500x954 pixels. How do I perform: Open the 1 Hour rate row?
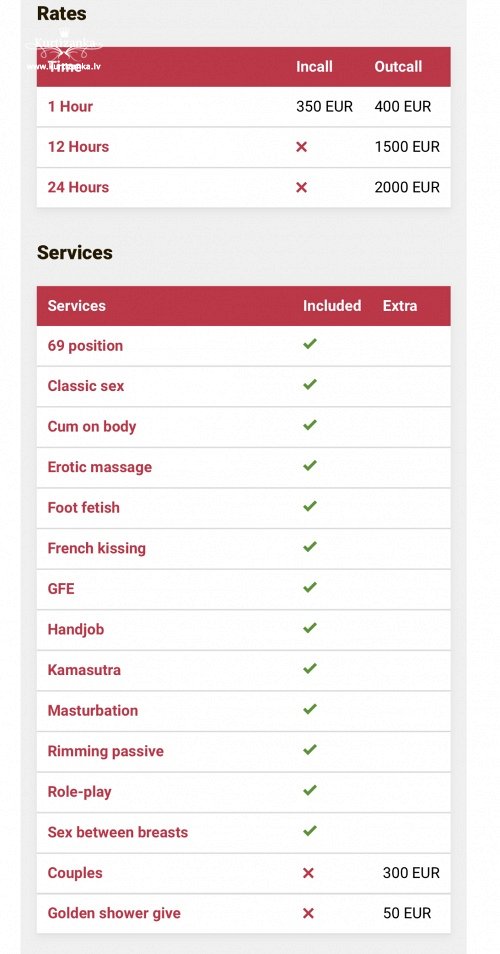pos(243,106)
